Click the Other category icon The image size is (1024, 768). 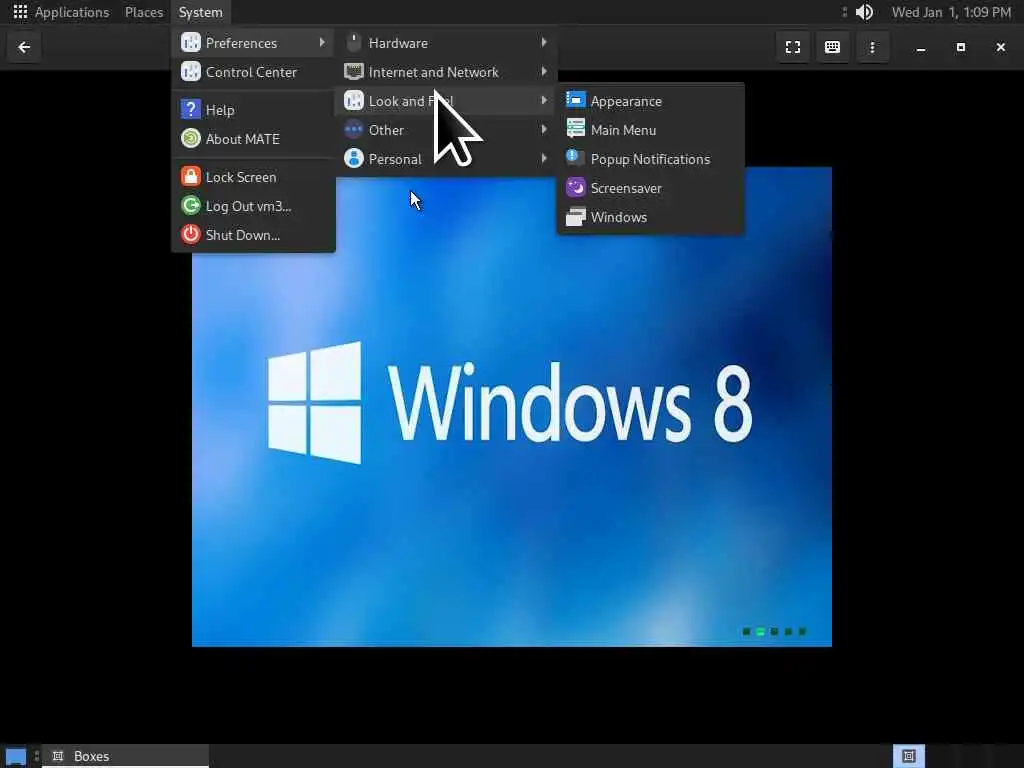click(353, 129)
